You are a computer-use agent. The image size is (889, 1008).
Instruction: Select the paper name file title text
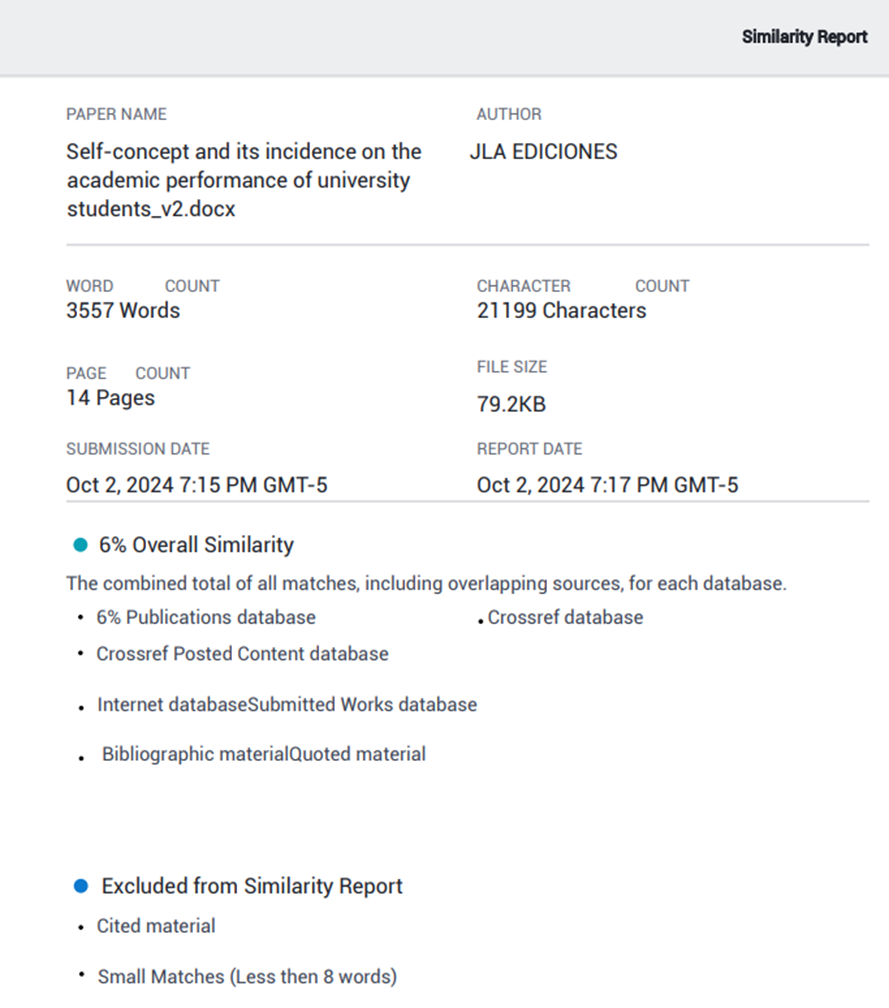point(244,181)
